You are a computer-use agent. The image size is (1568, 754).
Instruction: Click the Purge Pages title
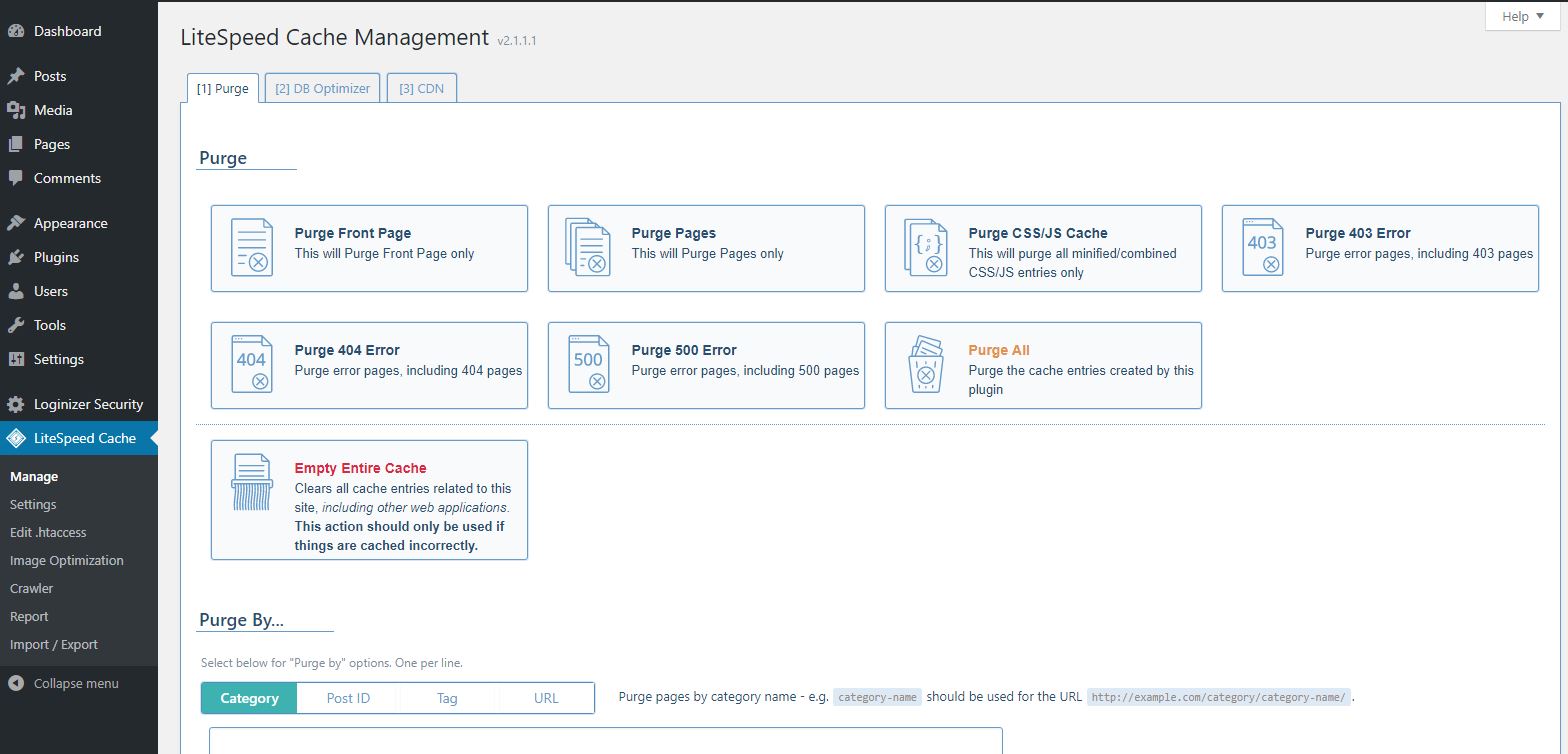[674, 233]
